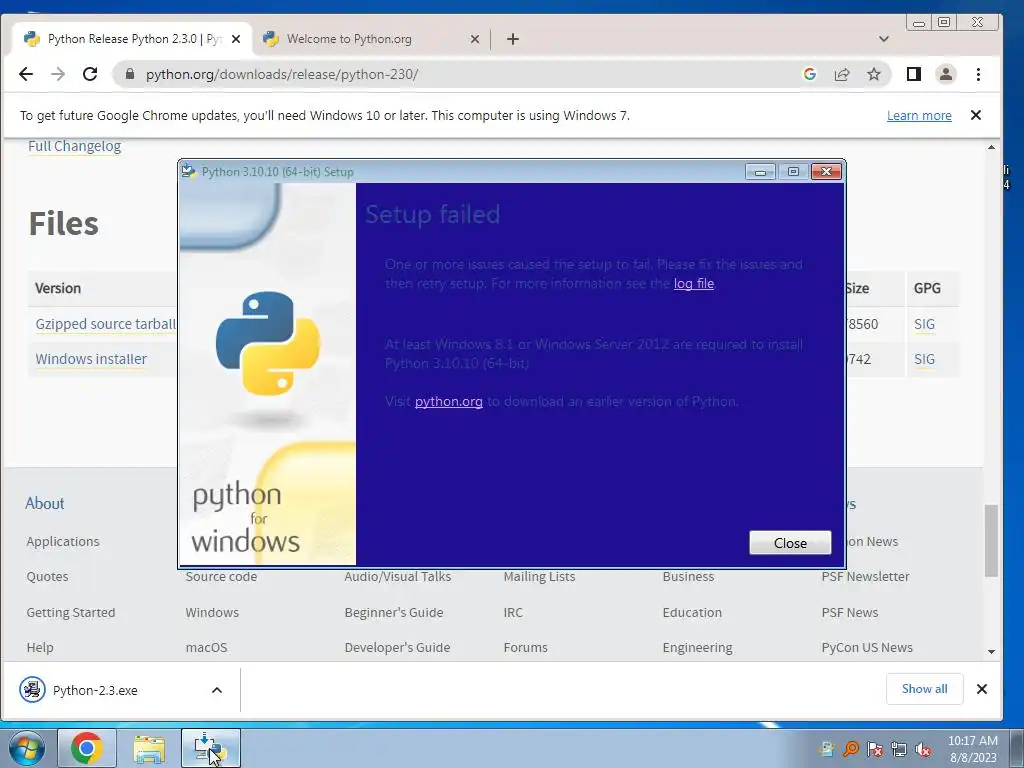1024x768 pixels.
Task: Close Python Setup with red X
Action: click(826, 172)
